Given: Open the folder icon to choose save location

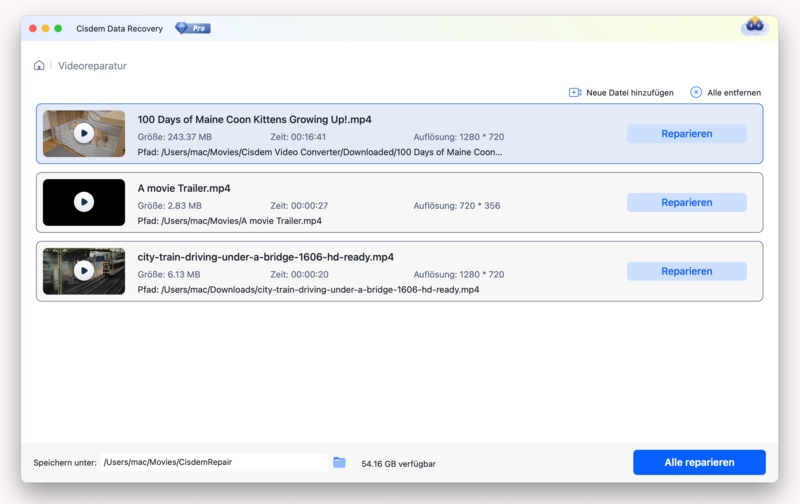Looking at the screenshot, I should tap(339, 463).
